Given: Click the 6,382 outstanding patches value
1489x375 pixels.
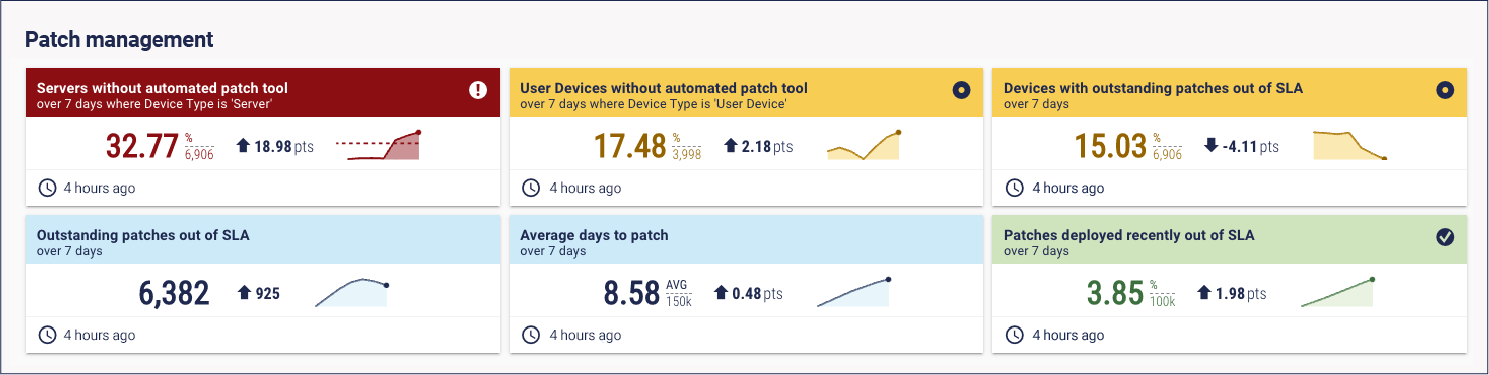Looking at the screenshot, I should tap(173, 293).
